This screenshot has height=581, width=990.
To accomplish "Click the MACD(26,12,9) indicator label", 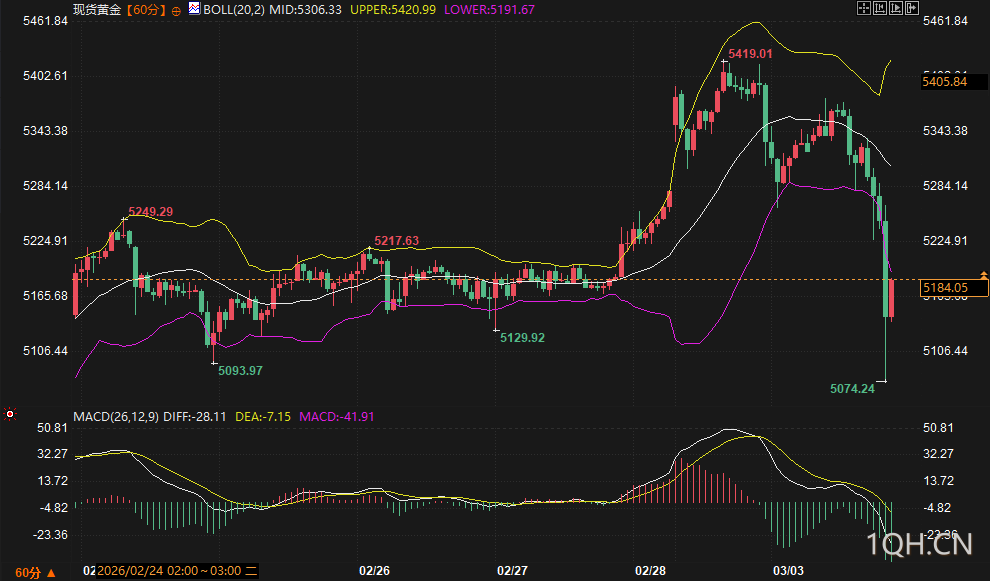I will point(116,417).
